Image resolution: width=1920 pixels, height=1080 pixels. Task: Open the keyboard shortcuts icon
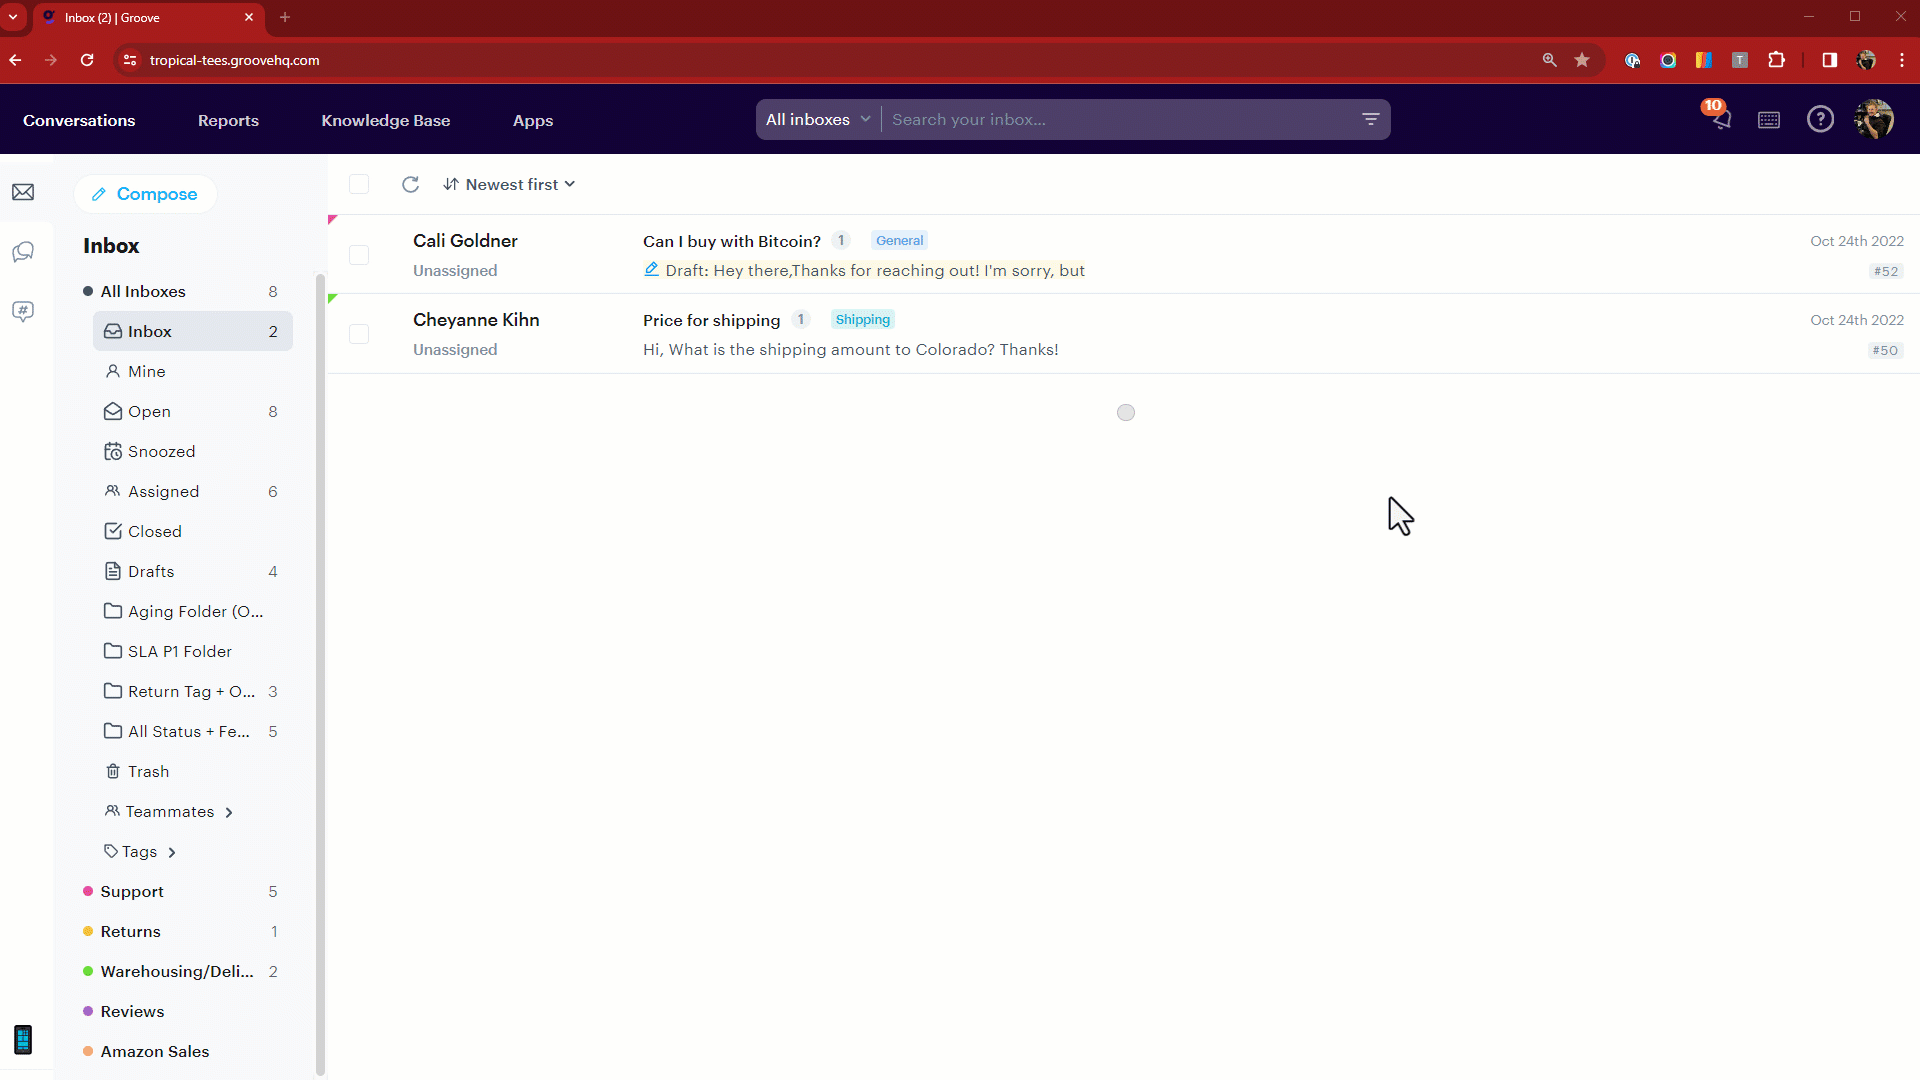1769,120
